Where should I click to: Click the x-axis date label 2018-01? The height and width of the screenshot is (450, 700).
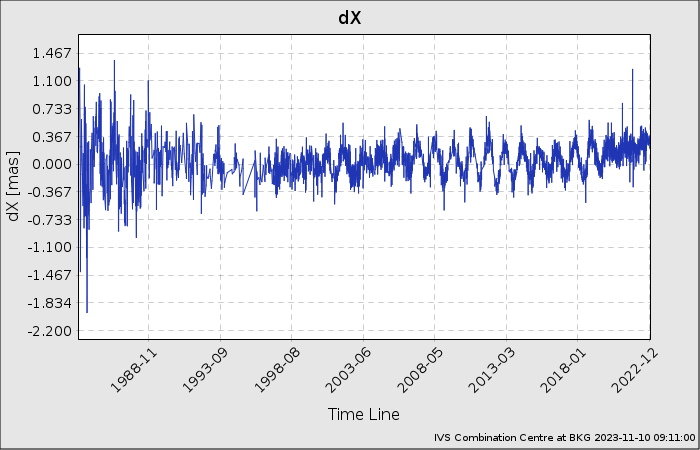pyautogui.click(x=563, y=370)
